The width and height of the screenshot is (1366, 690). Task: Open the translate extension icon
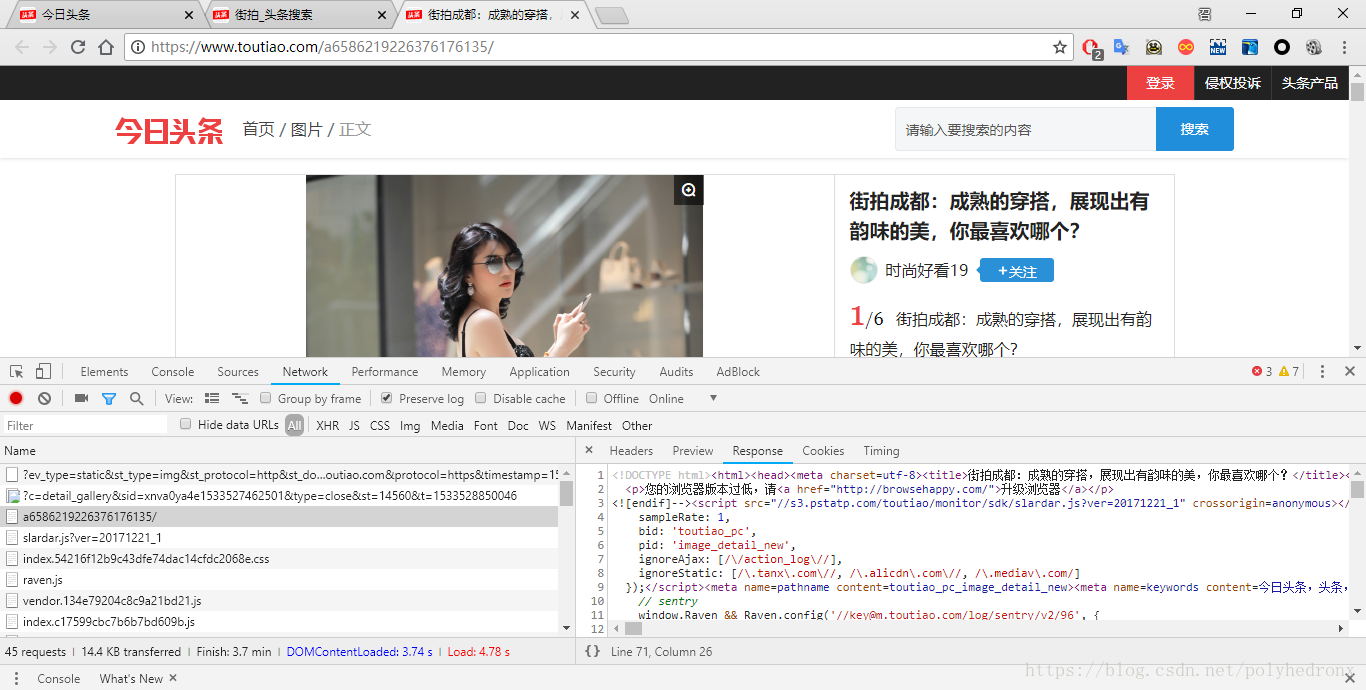(1122, 47)
